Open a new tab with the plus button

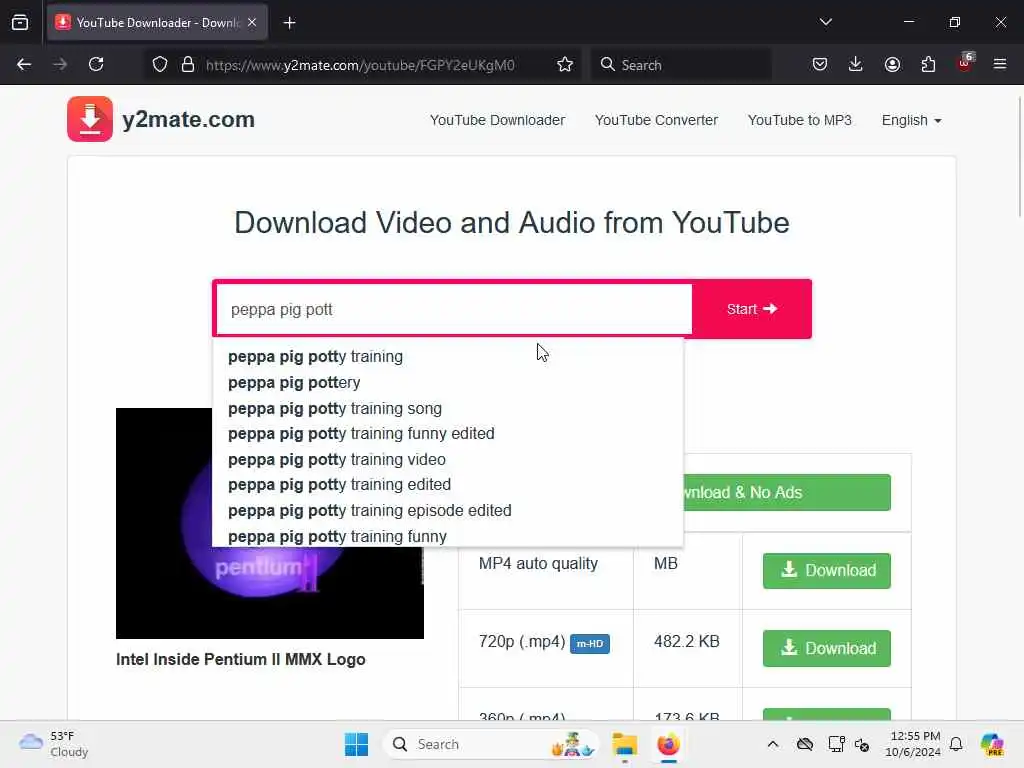coord(289,23)
